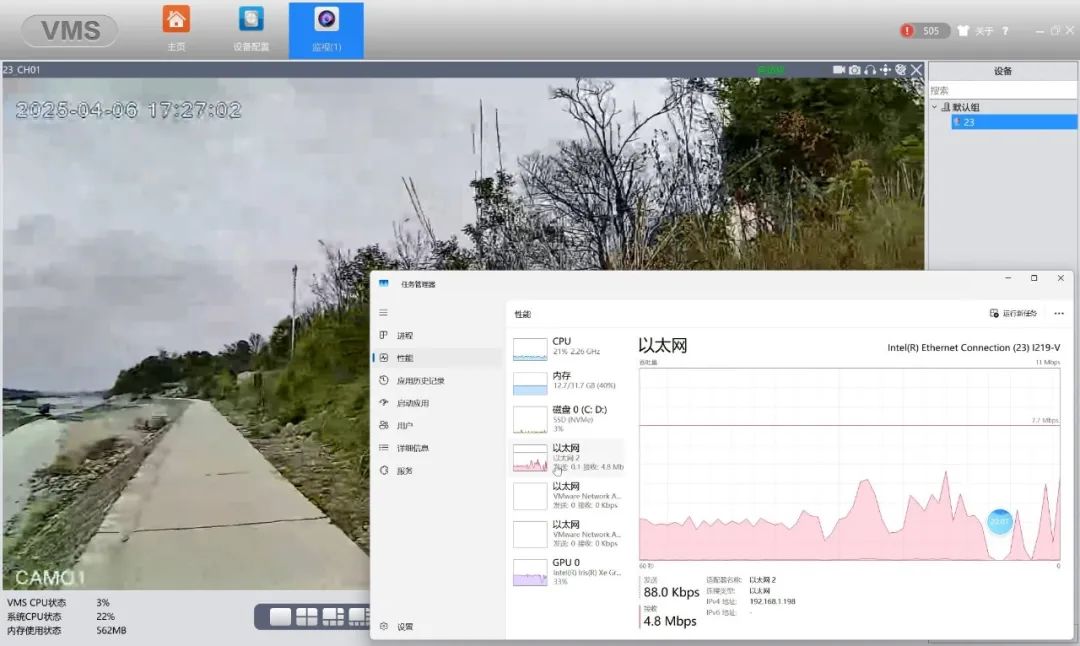Click the Task Manager title bar icon
Image resolution: width=1080 pixels, height=646 pixels.
click(384, 284)
